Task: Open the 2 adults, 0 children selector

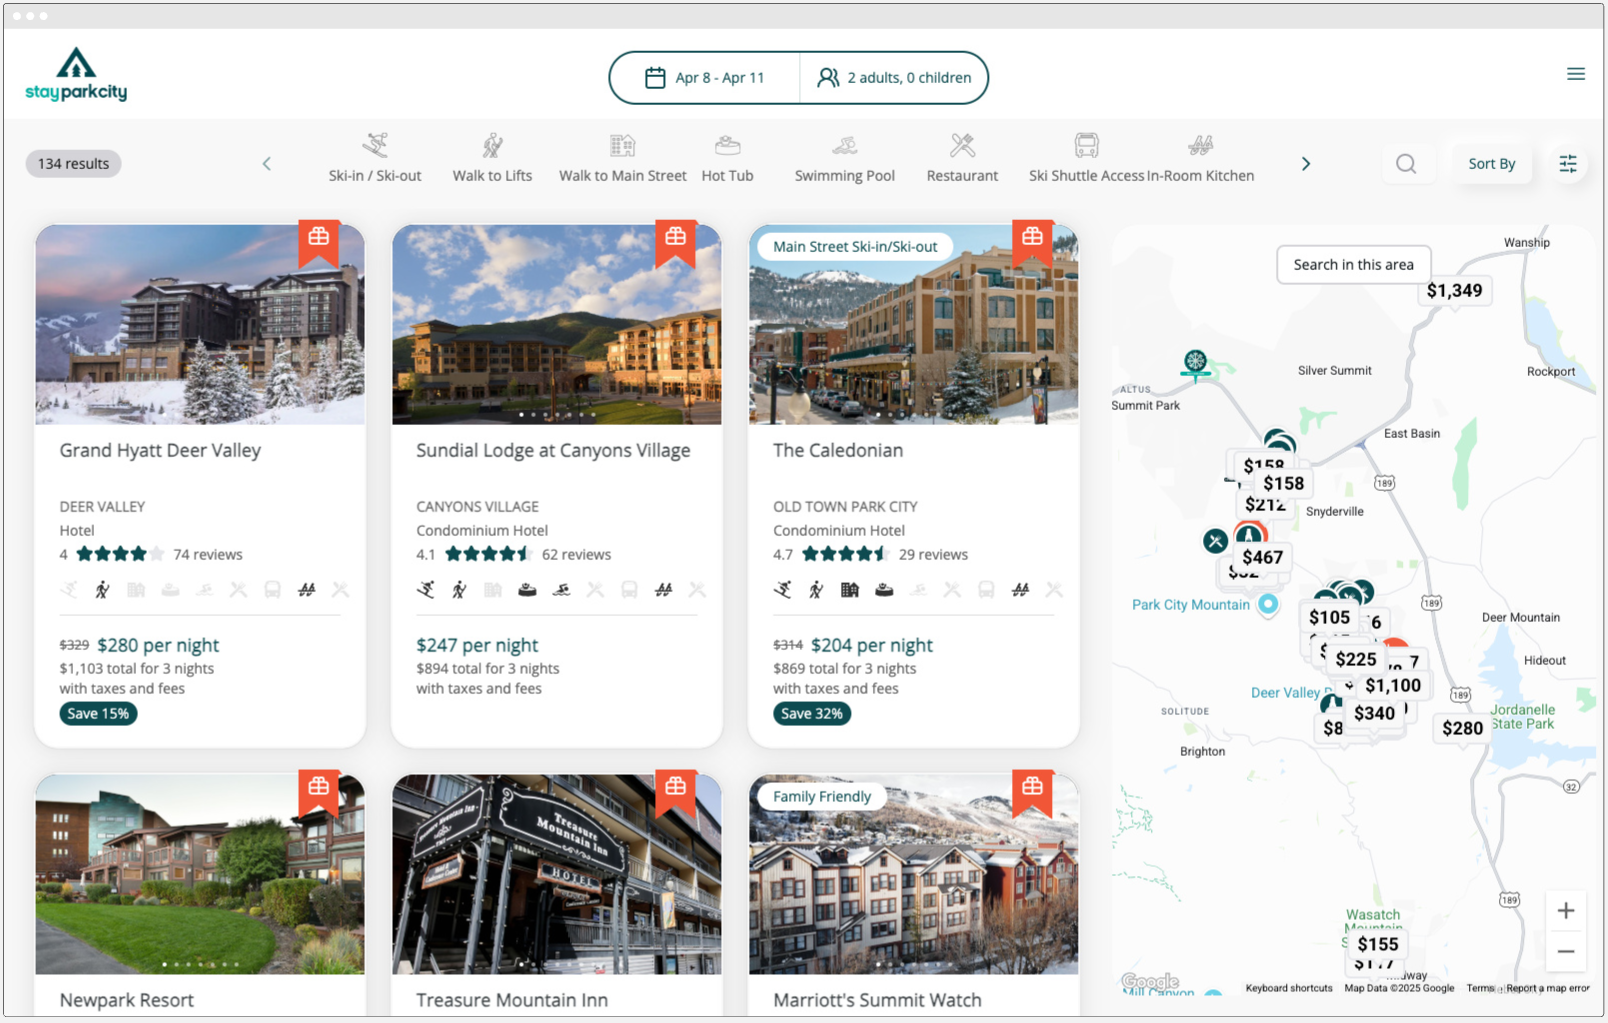Action: click(x=894, y=78)
